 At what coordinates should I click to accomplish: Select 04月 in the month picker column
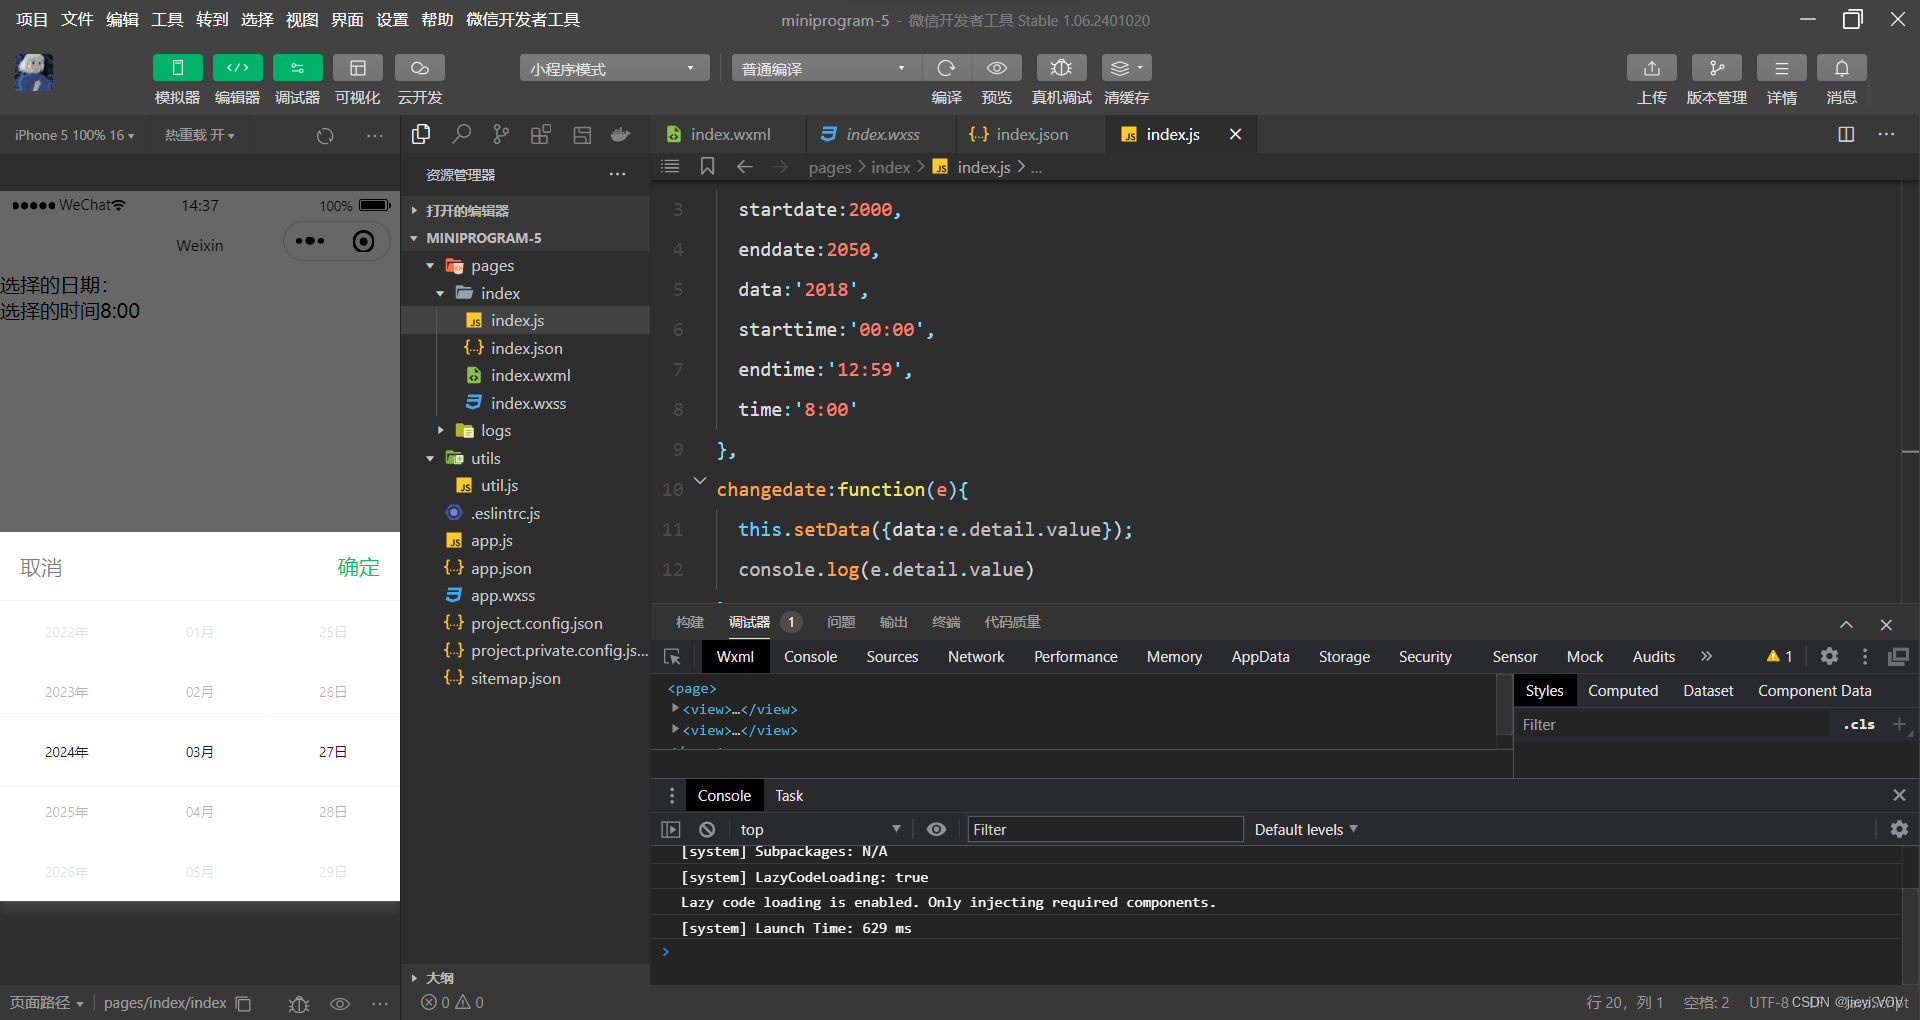(x=199, y=812)
